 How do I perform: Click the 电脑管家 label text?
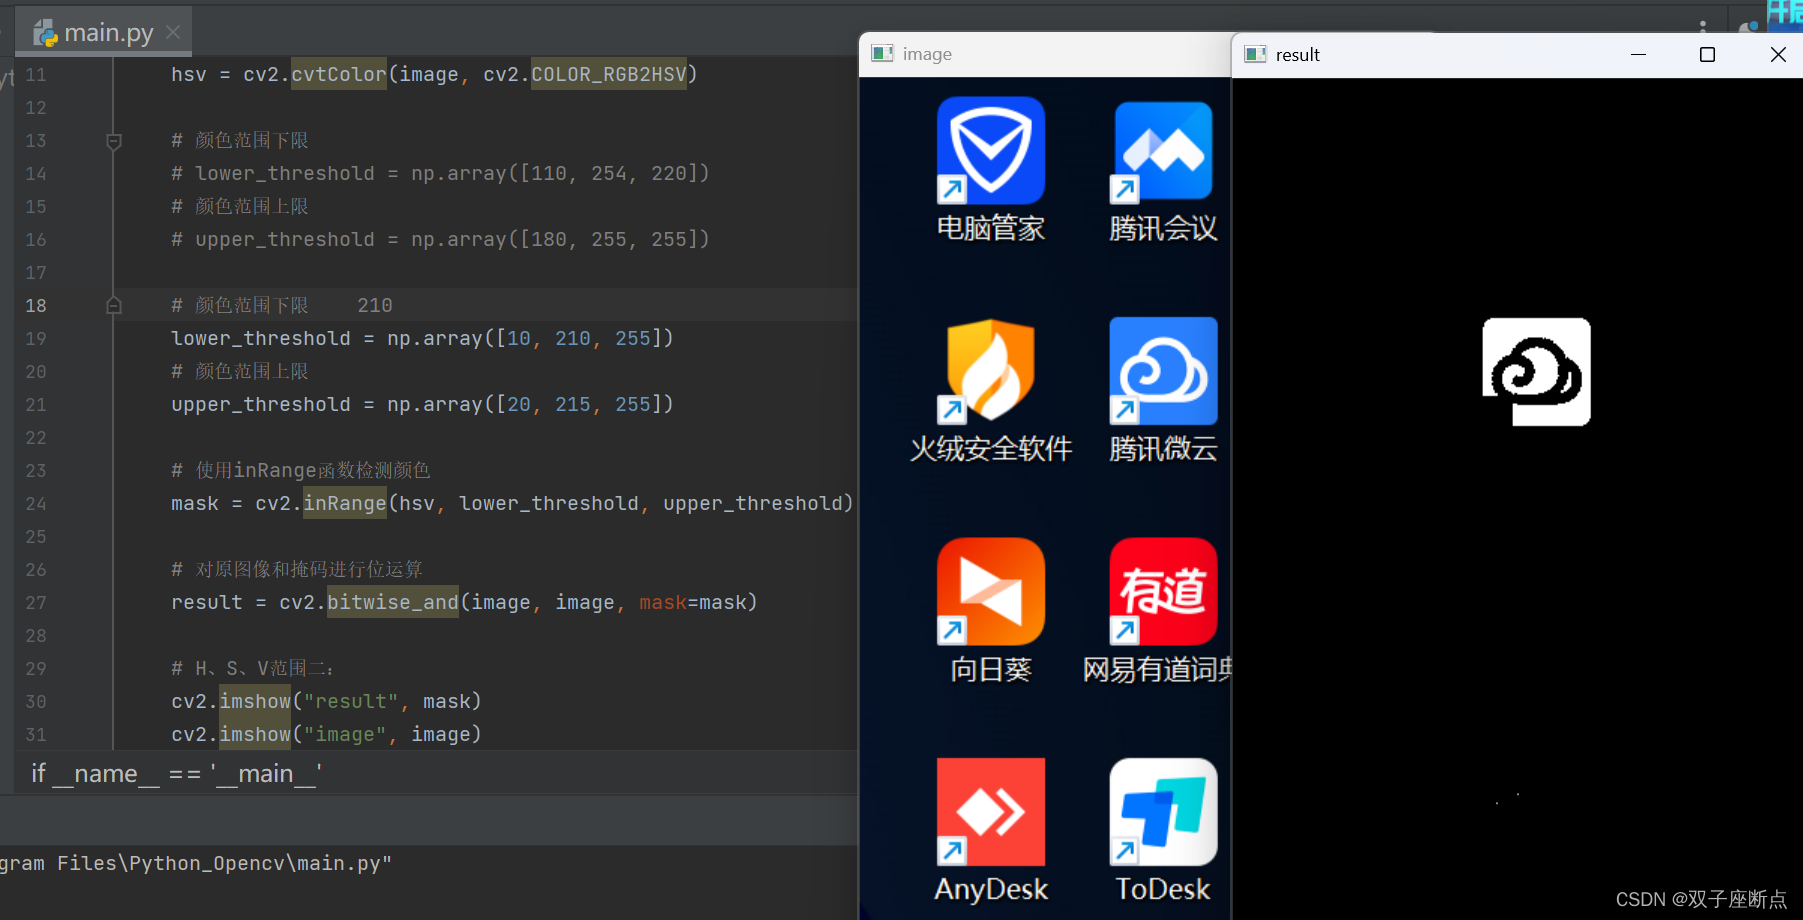990,228
